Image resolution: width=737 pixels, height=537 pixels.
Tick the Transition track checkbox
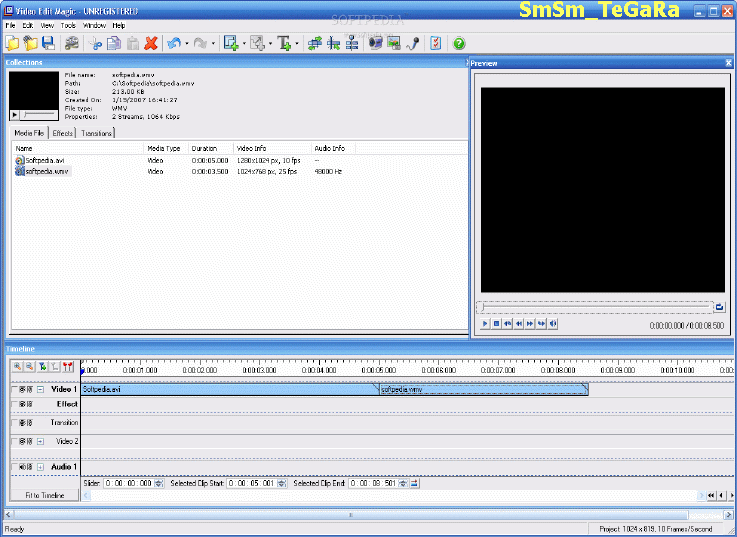coord(15,423)
